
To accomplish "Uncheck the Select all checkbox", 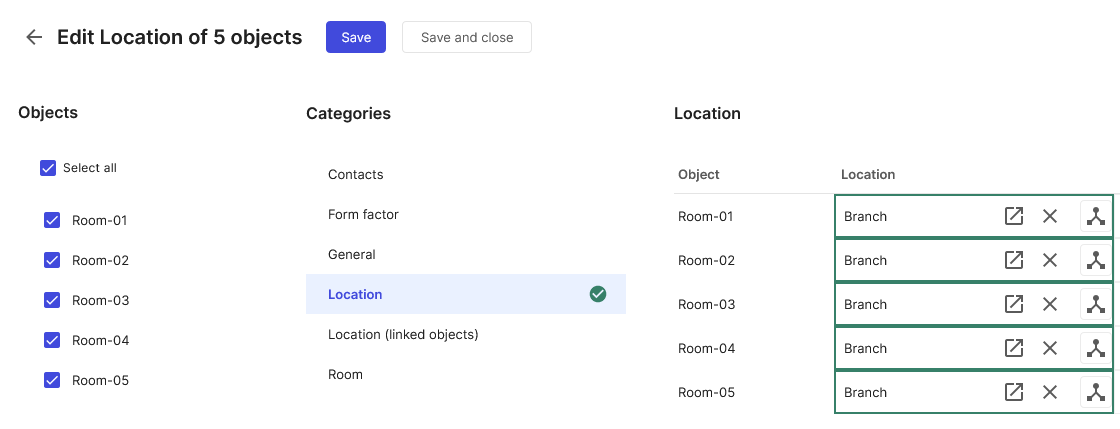I will pyautogui.click(x=48, y=168).
